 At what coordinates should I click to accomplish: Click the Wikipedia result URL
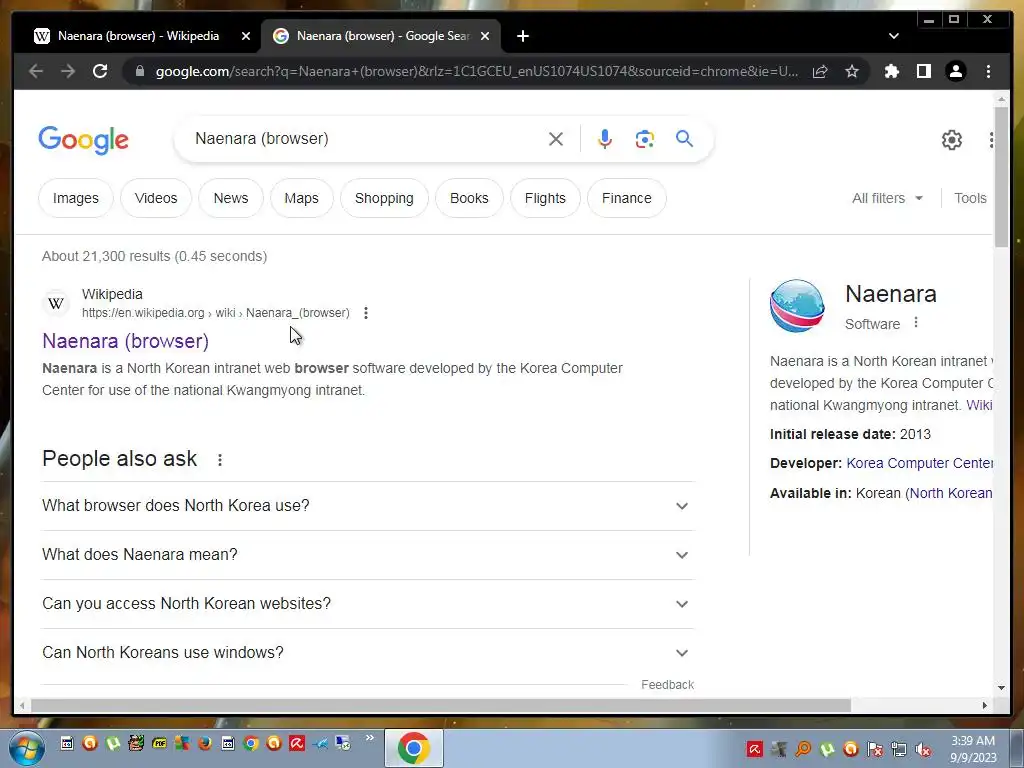pos(216,313)
